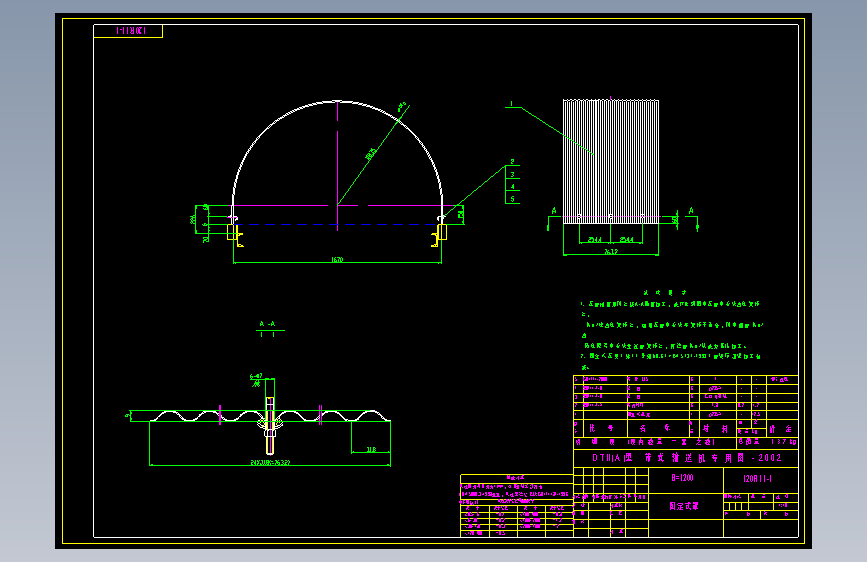The width and height of the screenshot is (867, 562).
Task: Click the 代号 column header in the parts list
Action: pyautogui.click(x=602, y=428)
